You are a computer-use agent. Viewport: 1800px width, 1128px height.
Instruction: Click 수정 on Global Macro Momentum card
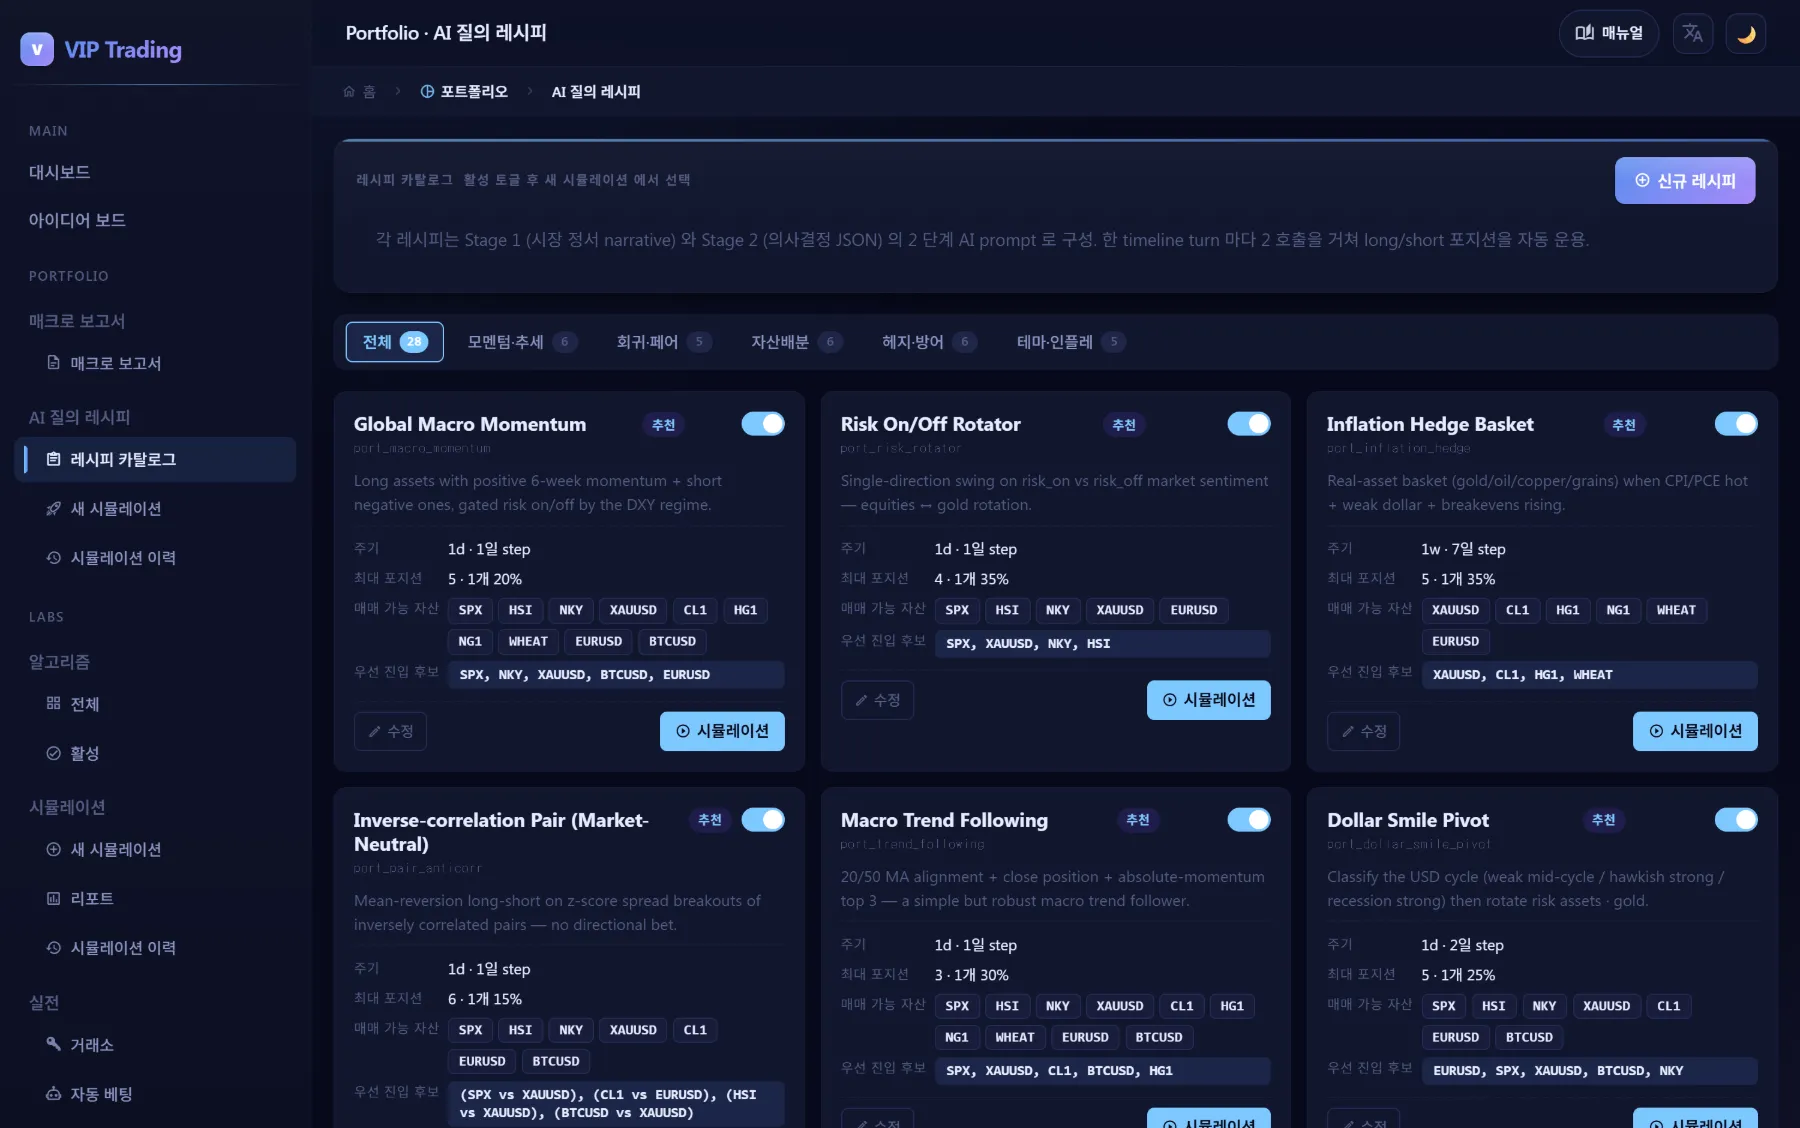point(390,731)
